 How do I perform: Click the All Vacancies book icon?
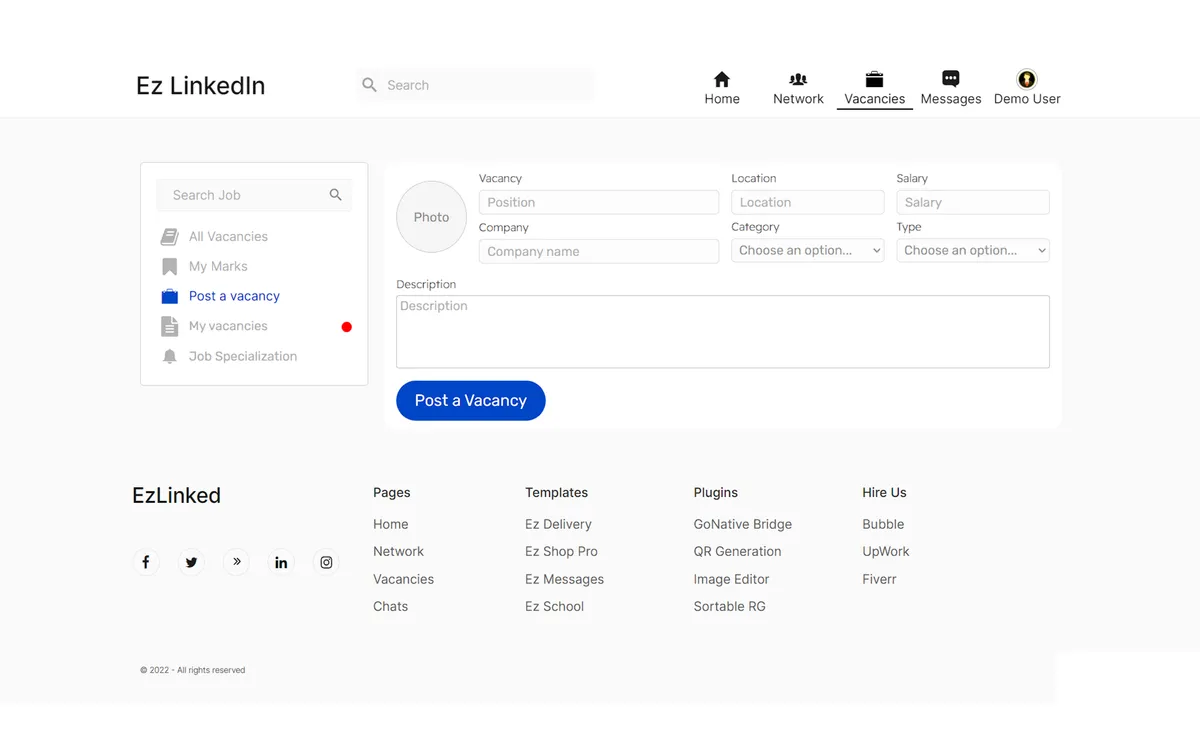pos(170,237)
